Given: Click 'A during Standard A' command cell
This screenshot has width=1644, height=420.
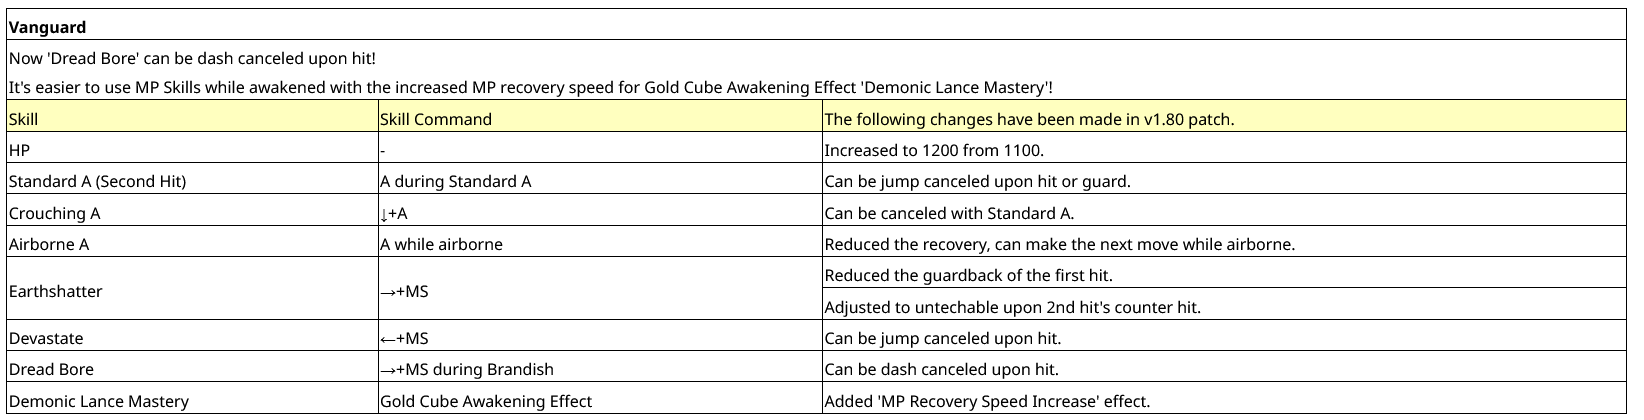Looking at the screenshot, I should tap(600, 181).
